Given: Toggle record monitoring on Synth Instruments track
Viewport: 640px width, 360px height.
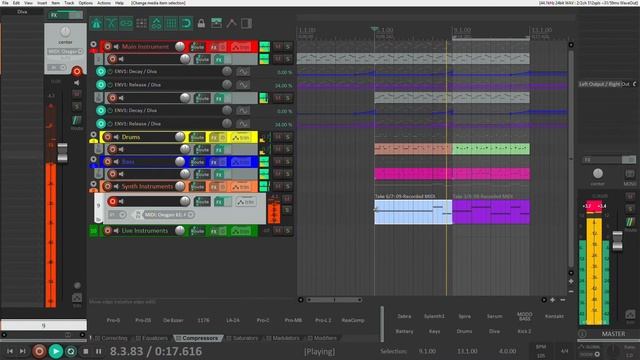Looking at the screenshot, I should (x=117, y=187).
